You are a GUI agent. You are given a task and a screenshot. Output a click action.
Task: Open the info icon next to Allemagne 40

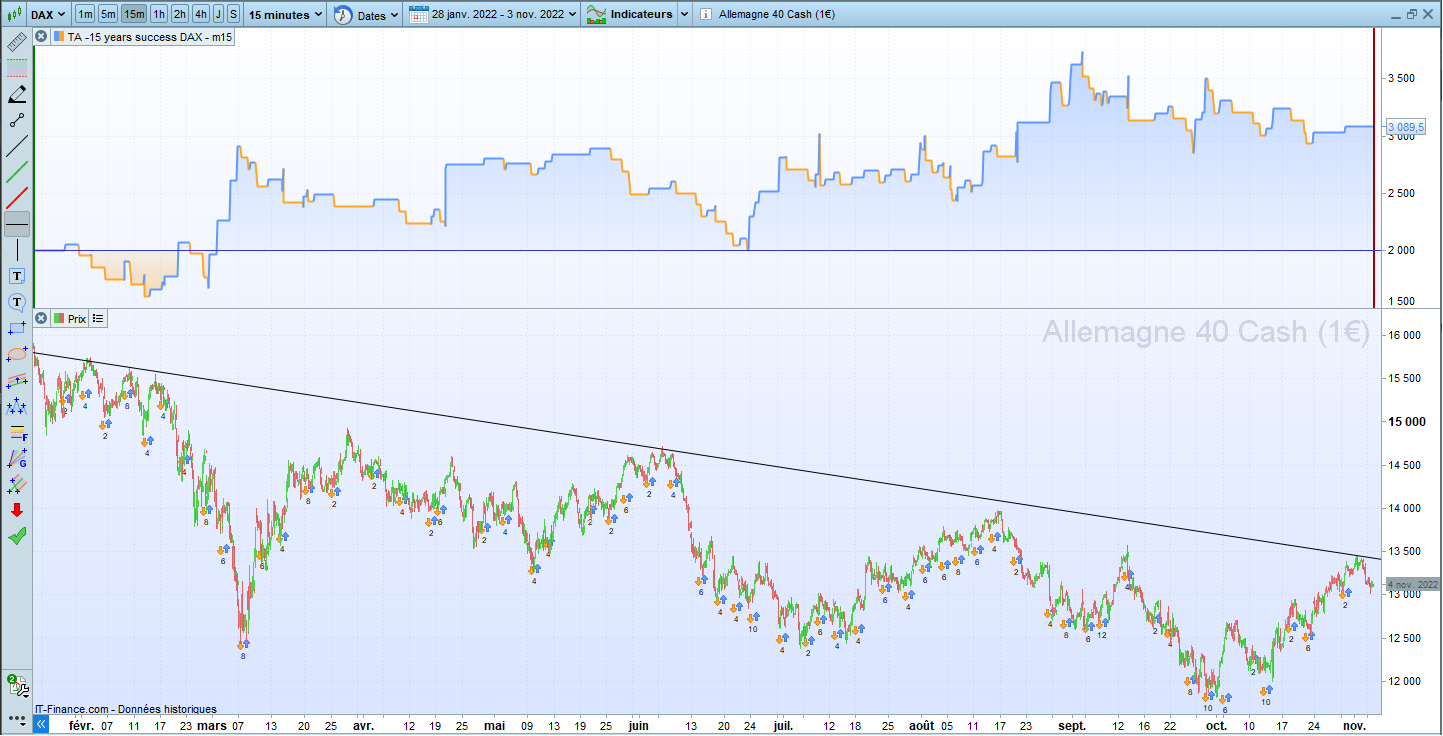707,15
